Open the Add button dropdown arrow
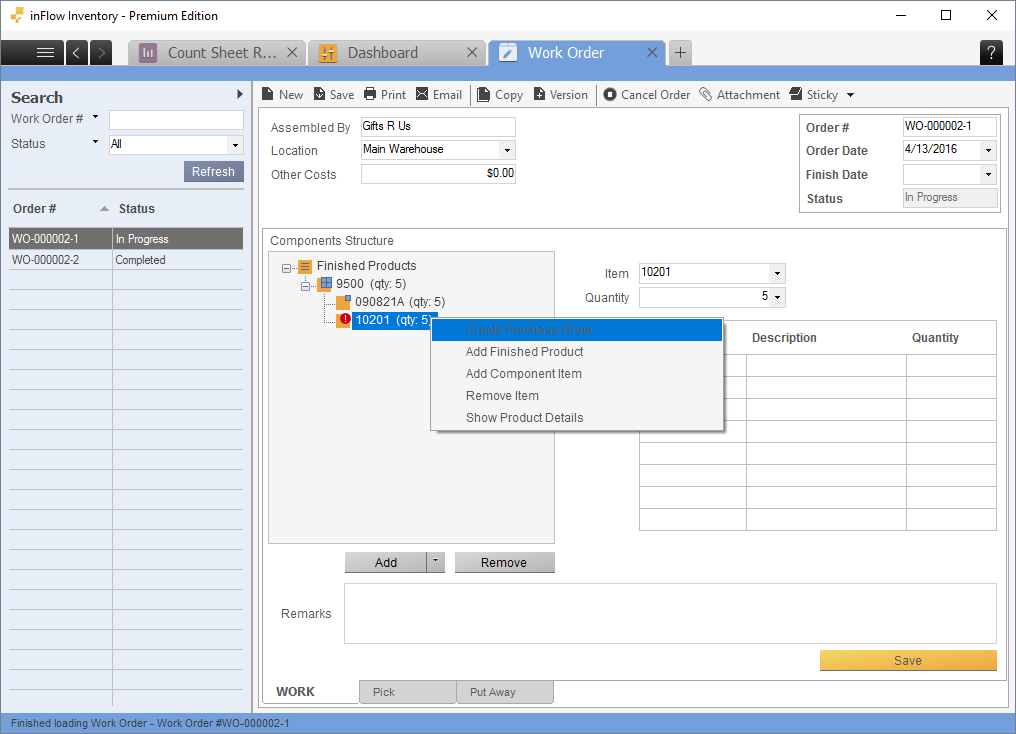 click(x=435, y=562)
